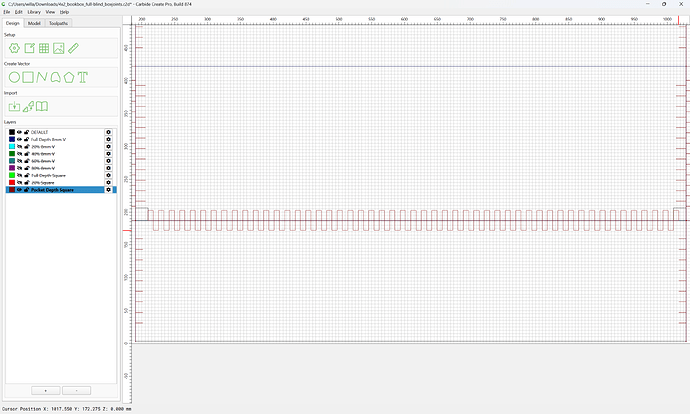Open the View menu
Image resolution: width=690 pixels, height=414 pixels.
click(x=50, y=12)
